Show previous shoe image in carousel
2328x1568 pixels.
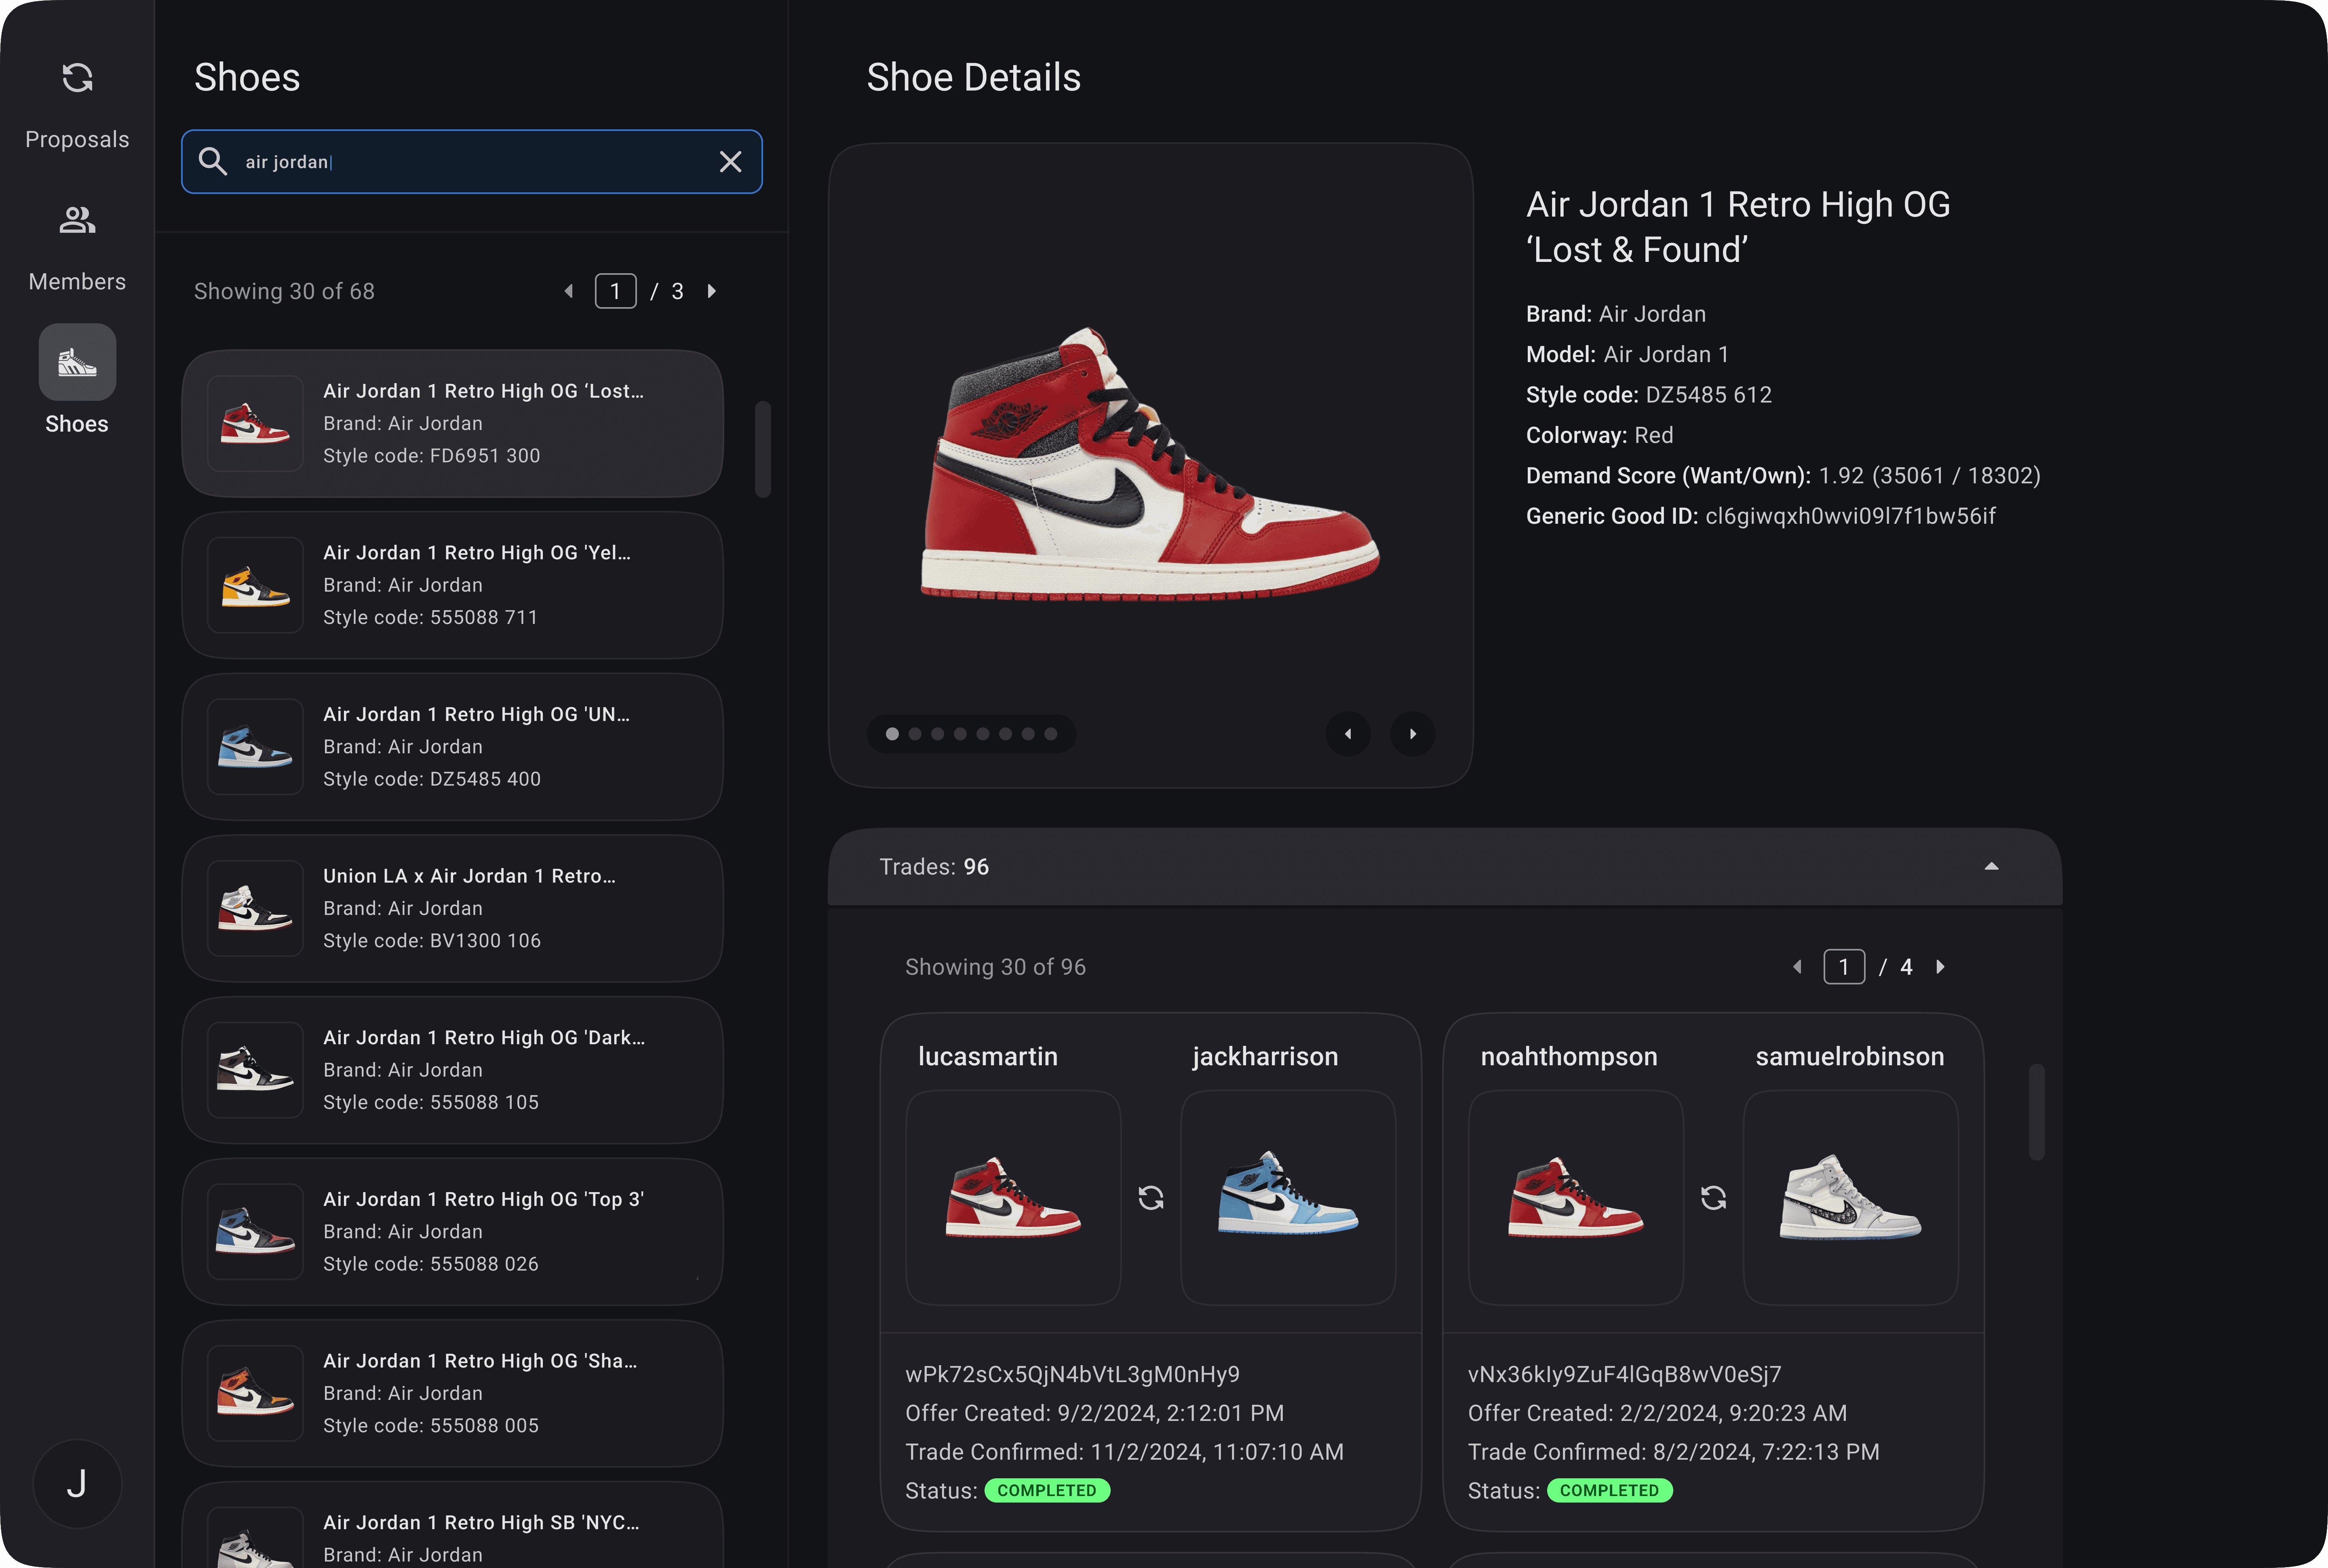[1347, 734]
